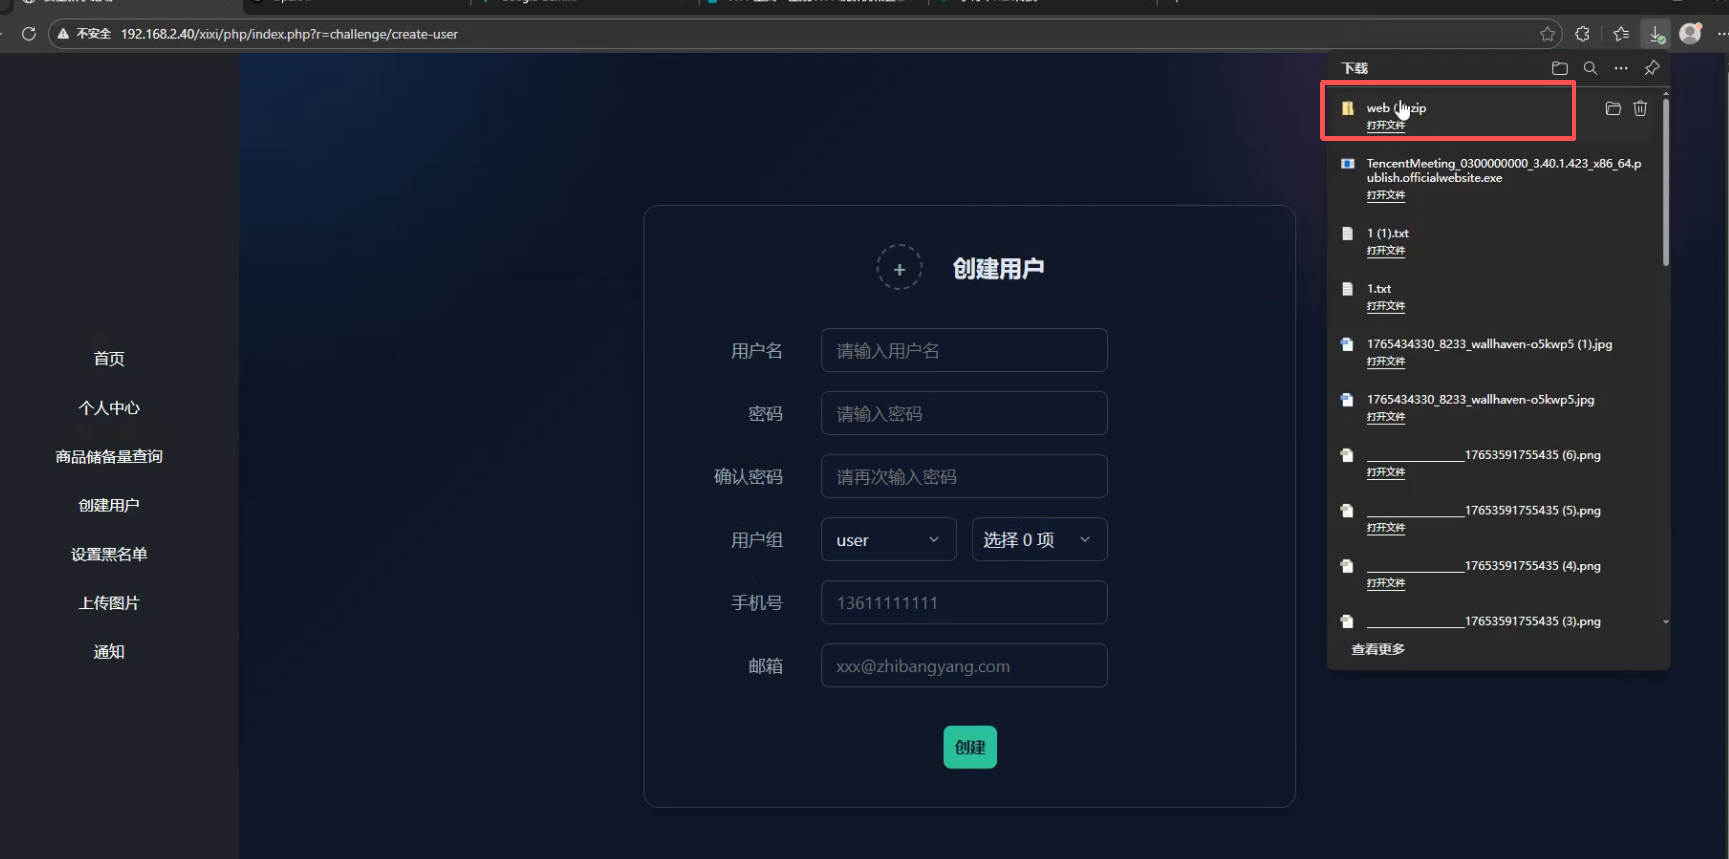Click the dashed plus circle icon beside 创建用户
The height and width of the screenshot is (859, 1729).
click(x=899, y=268)
